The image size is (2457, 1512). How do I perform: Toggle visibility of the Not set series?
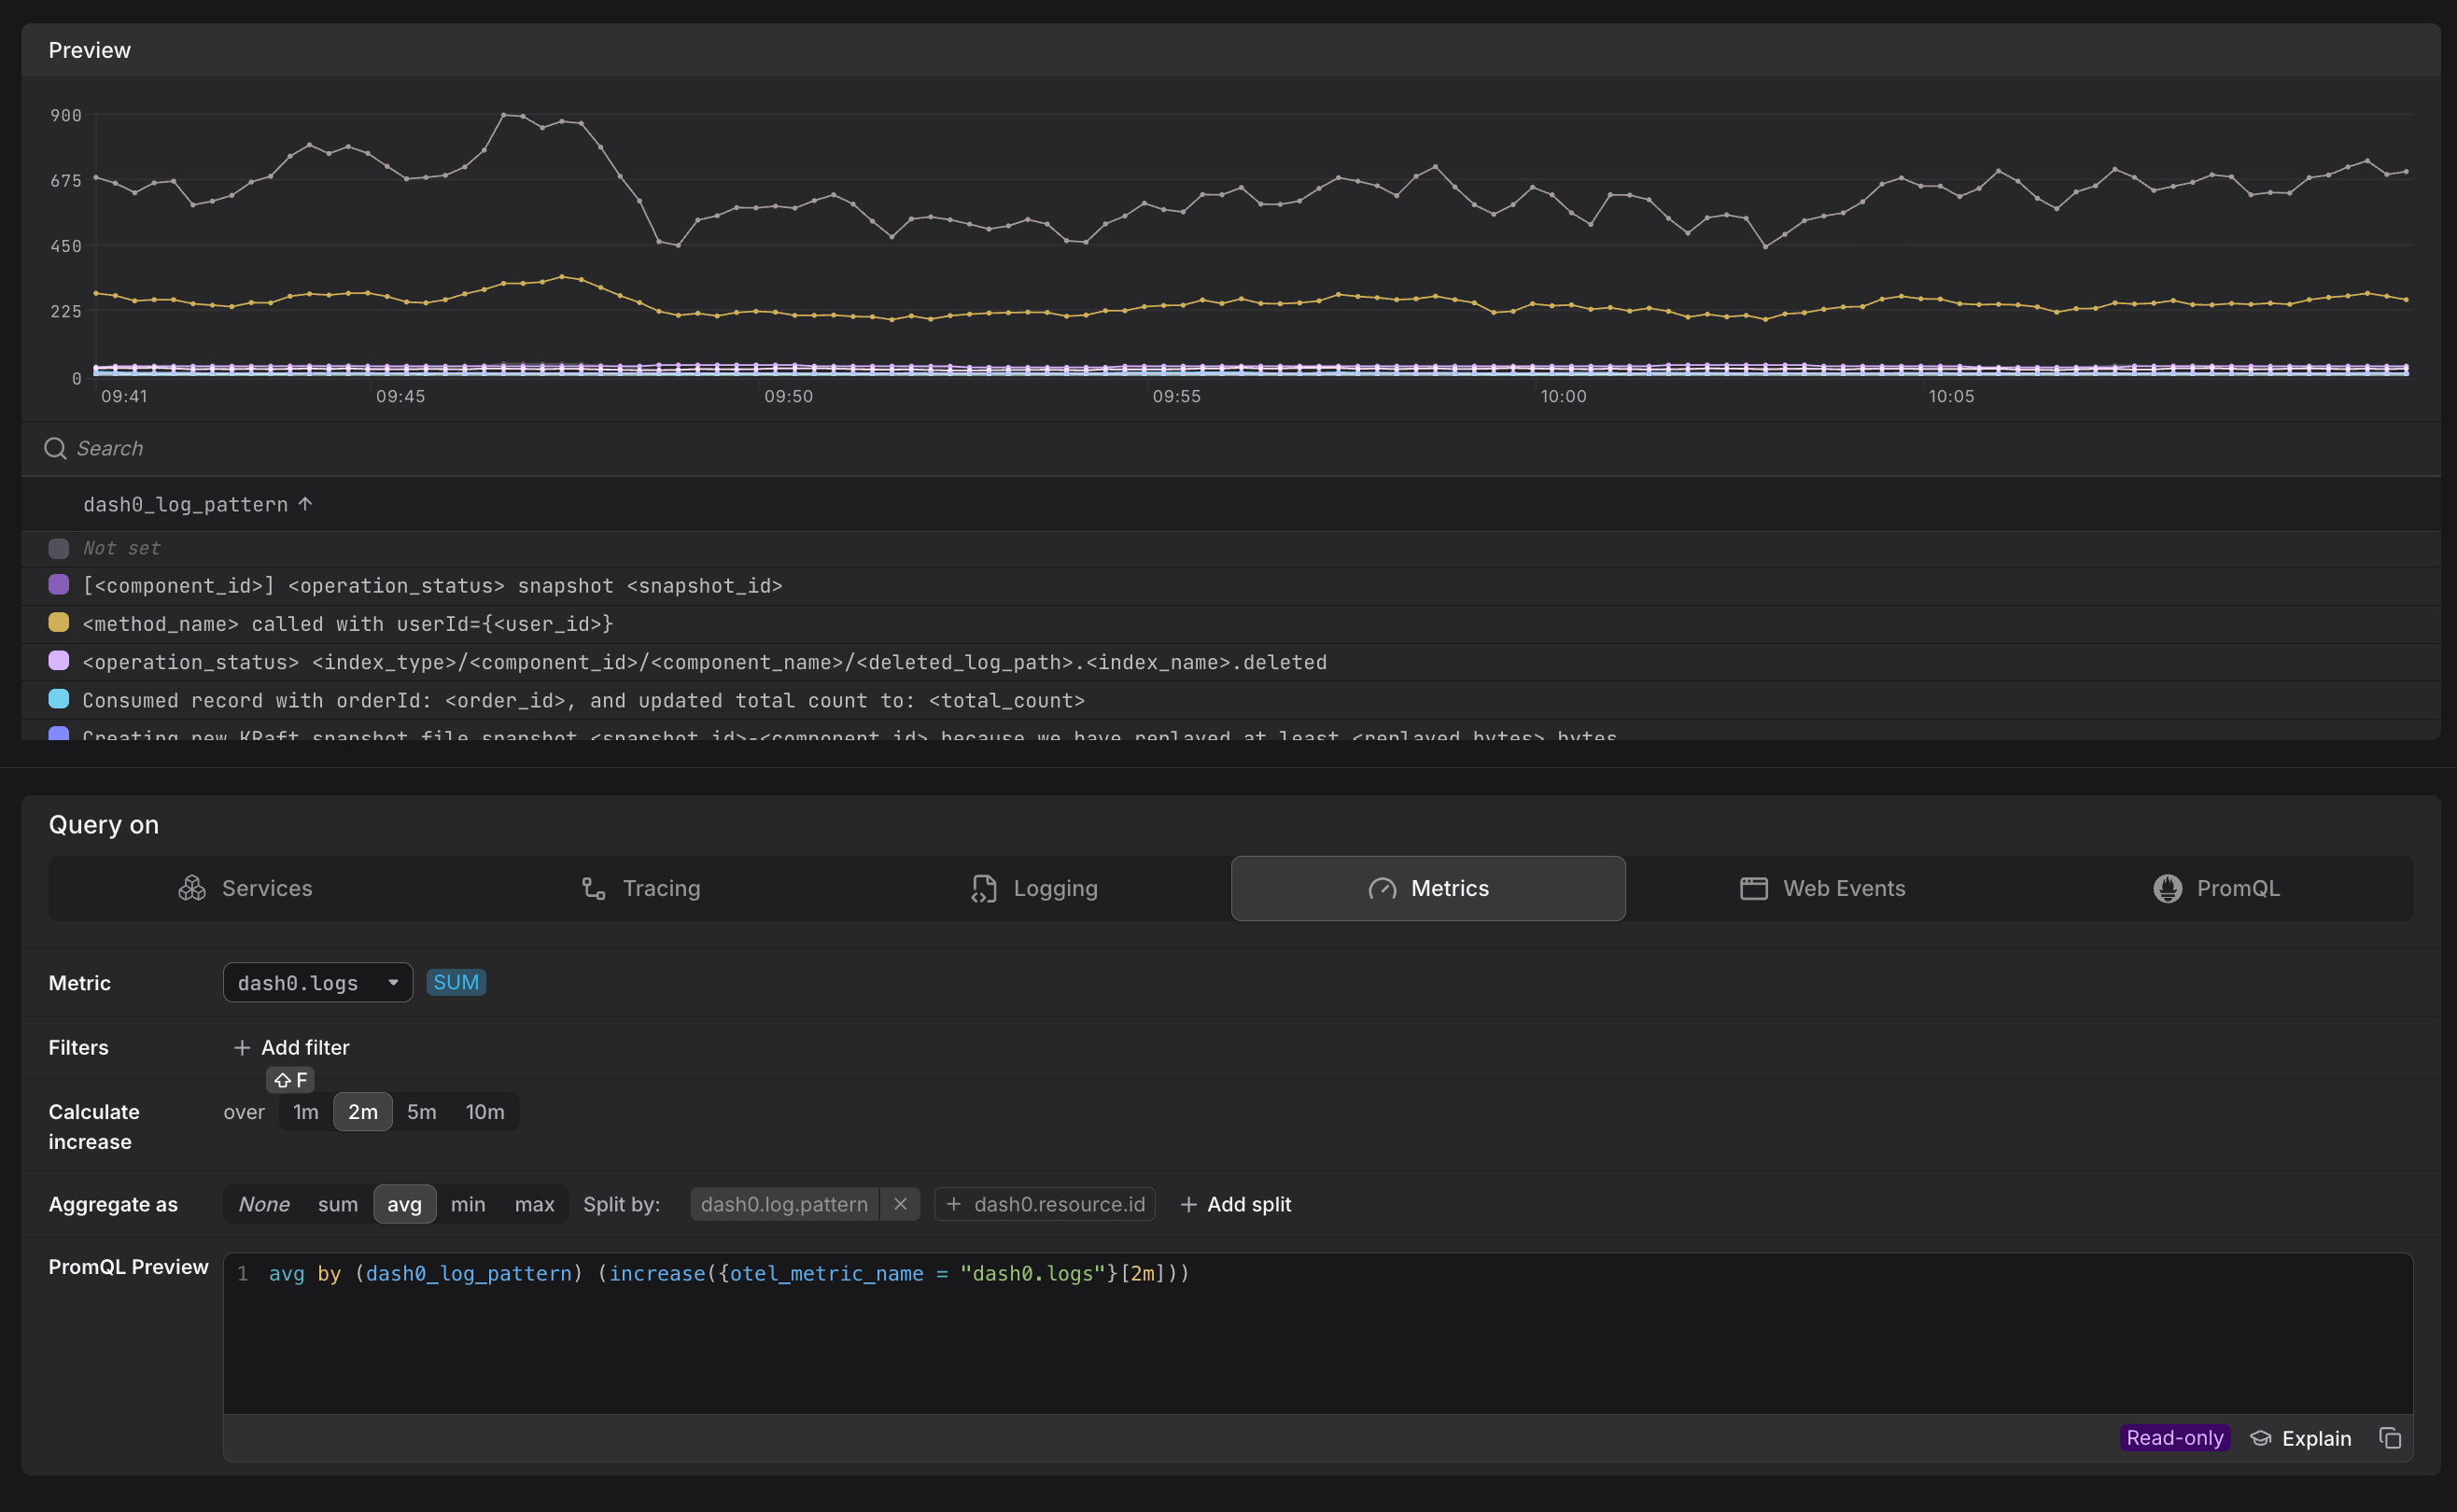click(59, 548)
